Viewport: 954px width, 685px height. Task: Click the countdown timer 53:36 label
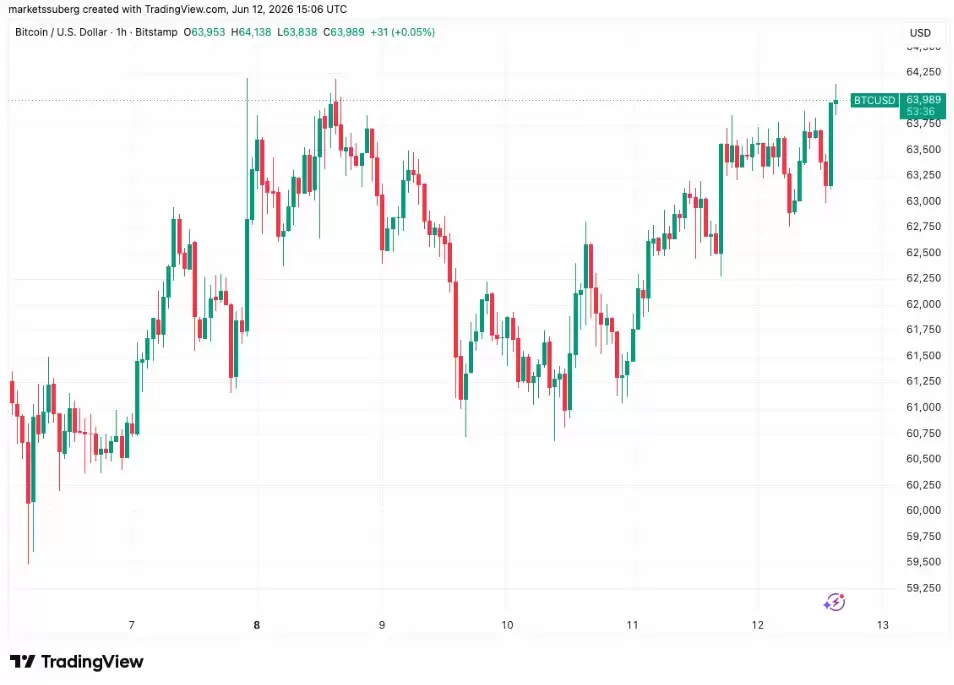tap(920, 112)
